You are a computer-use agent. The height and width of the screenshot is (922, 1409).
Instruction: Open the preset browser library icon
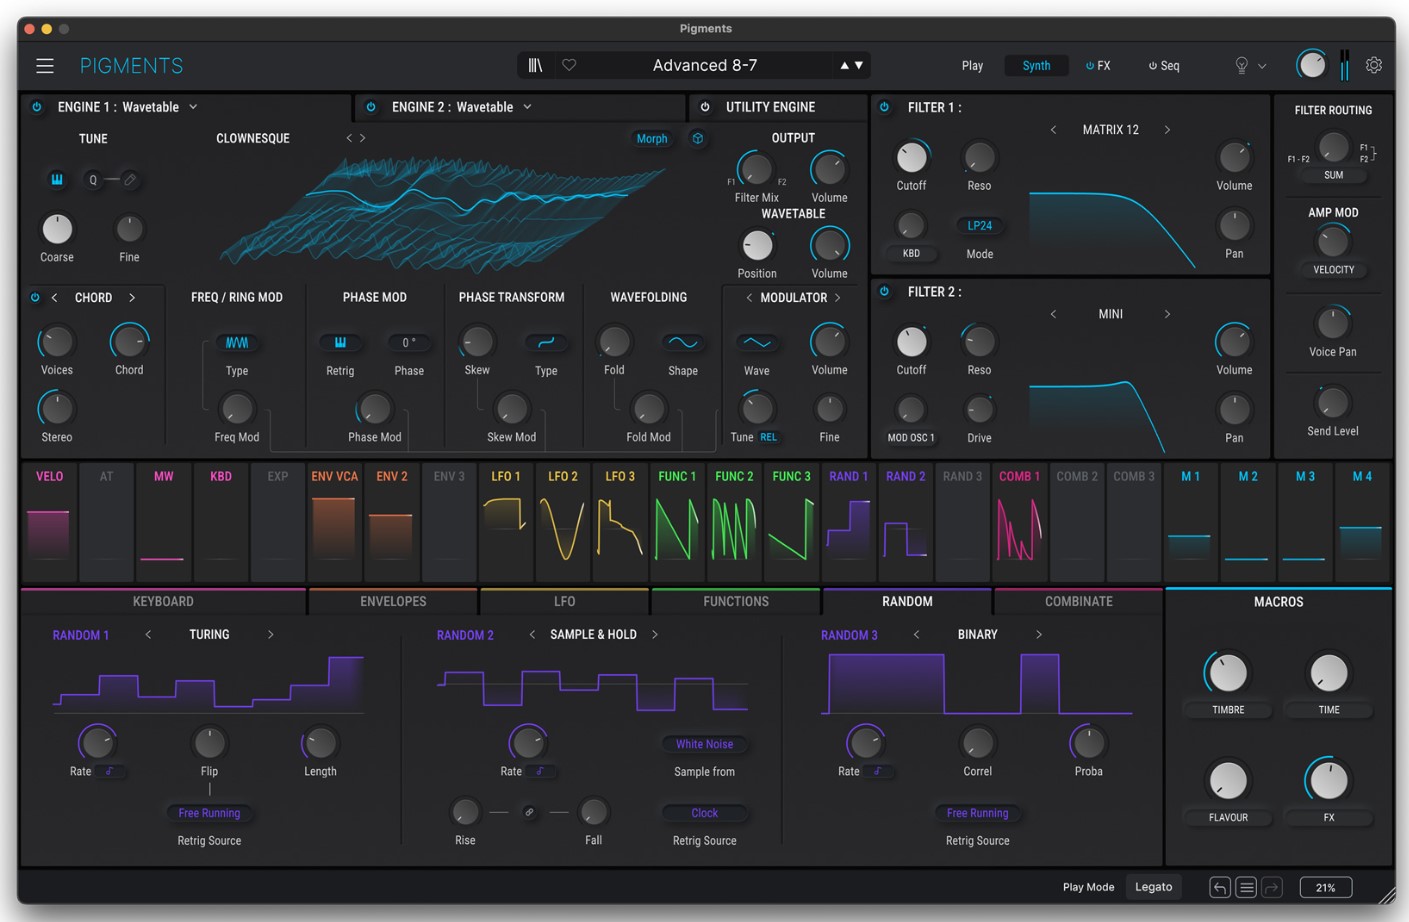[536, 65]
